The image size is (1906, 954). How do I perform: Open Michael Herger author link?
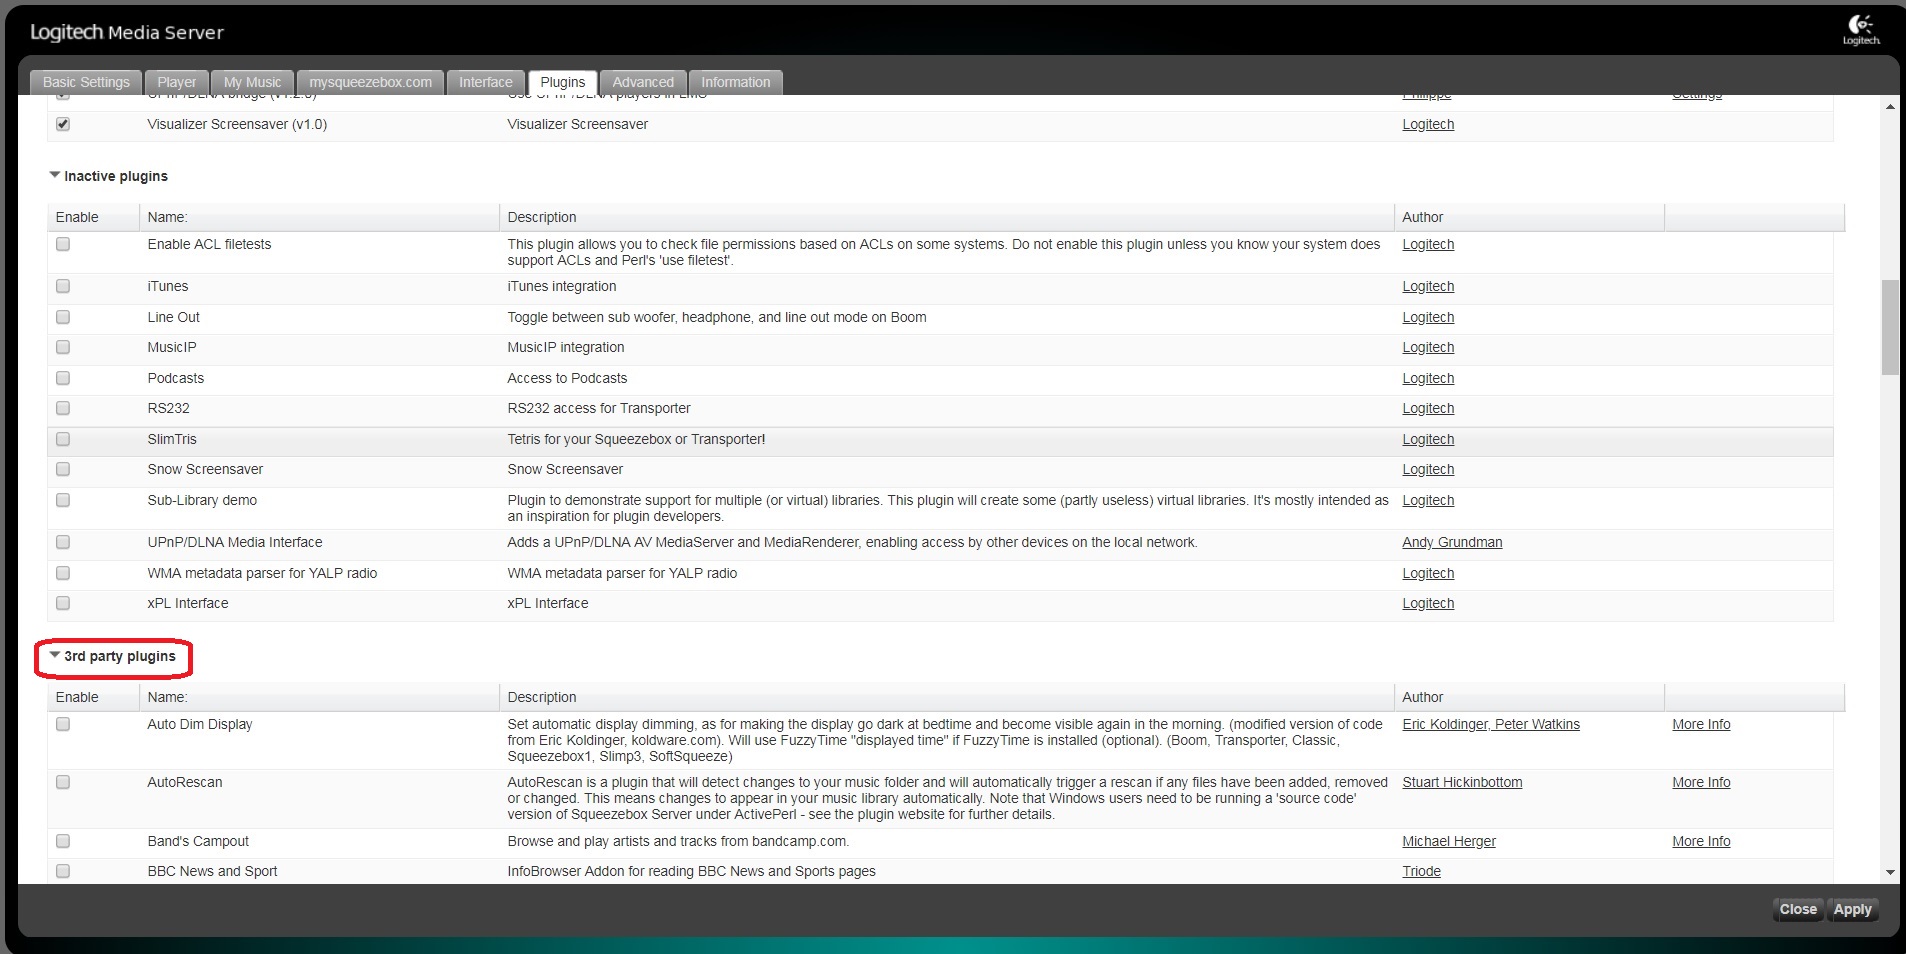tap(1449, 841)
